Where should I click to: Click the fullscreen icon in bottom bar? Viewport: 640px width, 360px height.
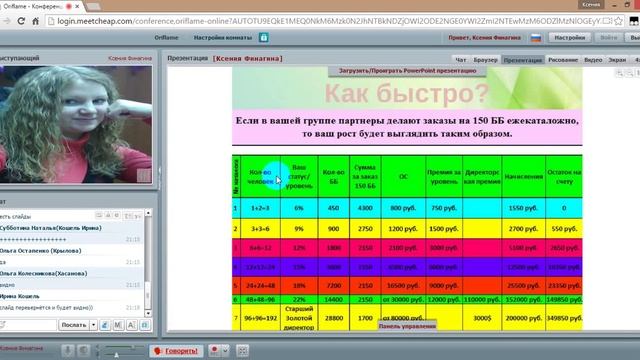[242, 351]
